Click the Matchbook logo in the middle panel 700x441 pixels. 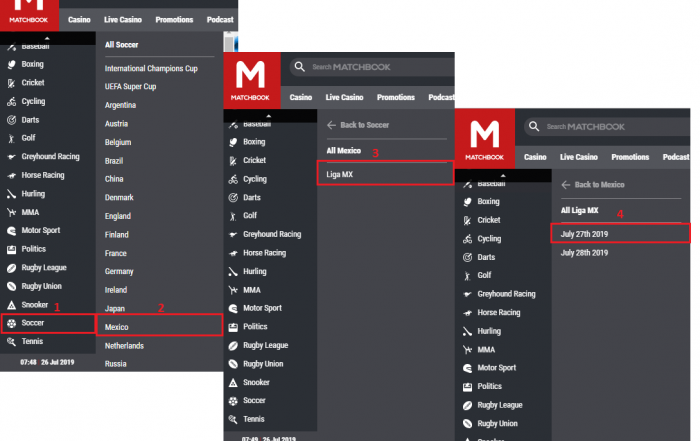pos(252,80)
